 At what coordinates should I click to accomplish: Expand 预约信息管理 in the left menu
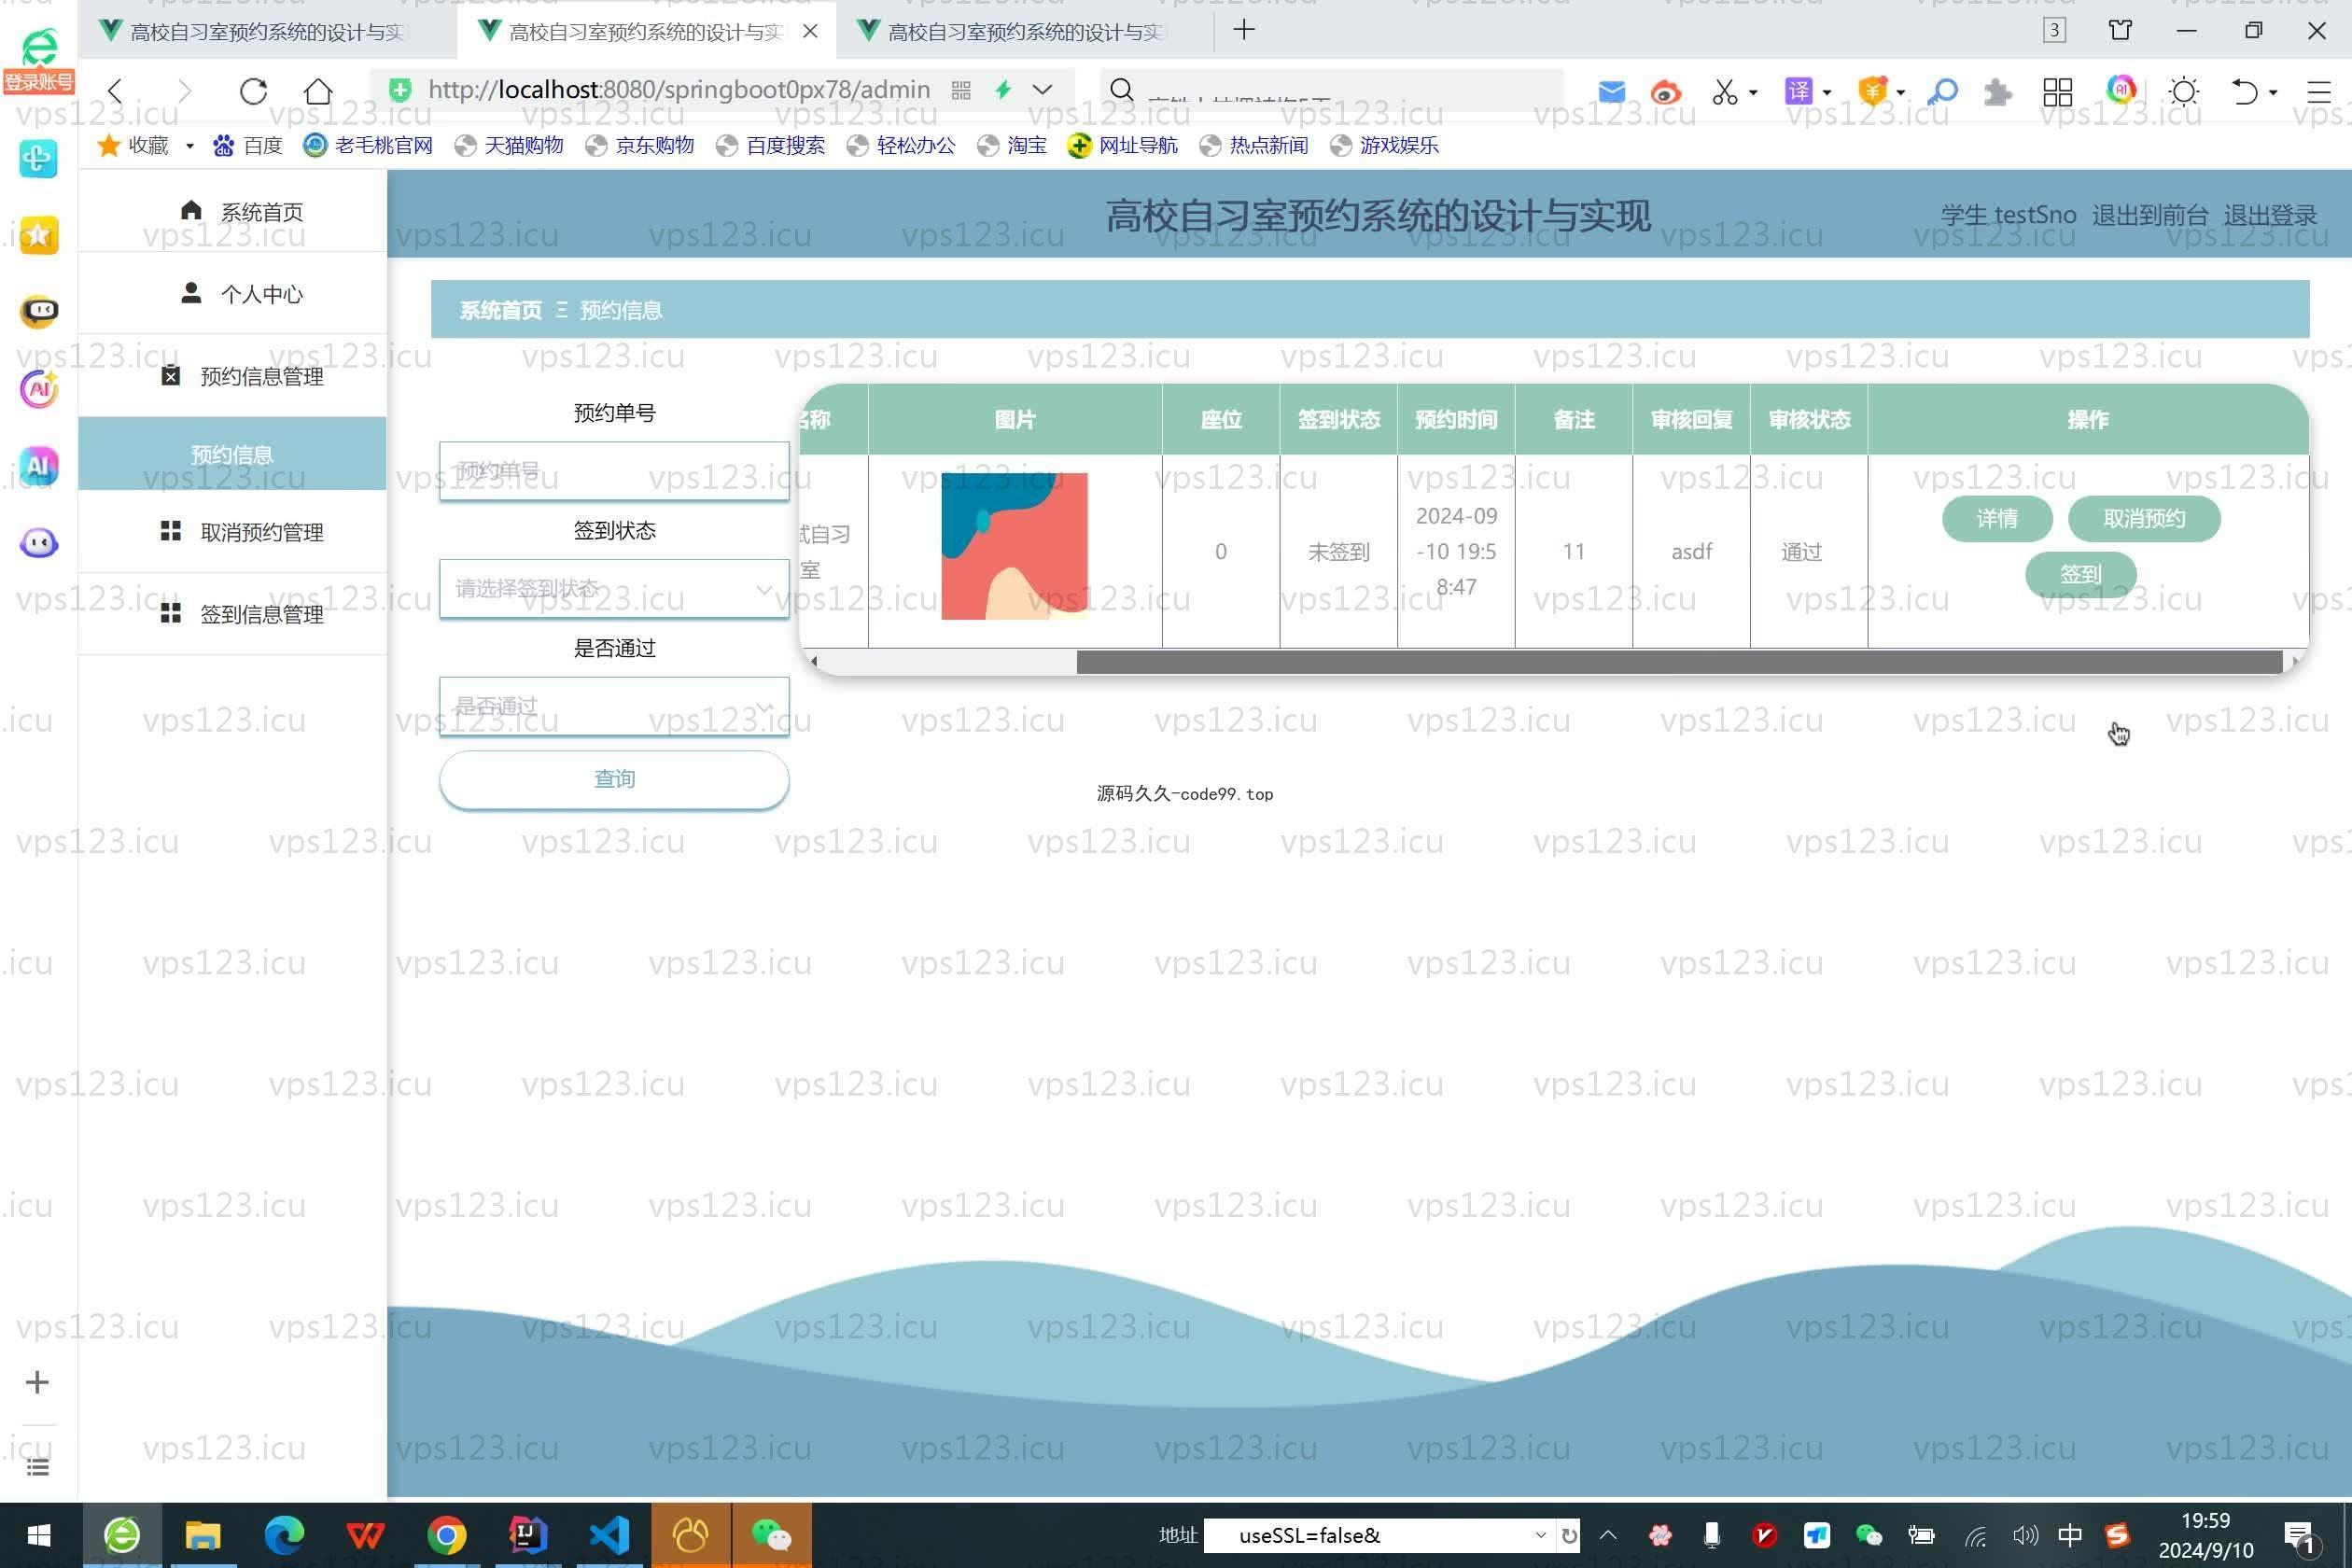pos(232,376)
